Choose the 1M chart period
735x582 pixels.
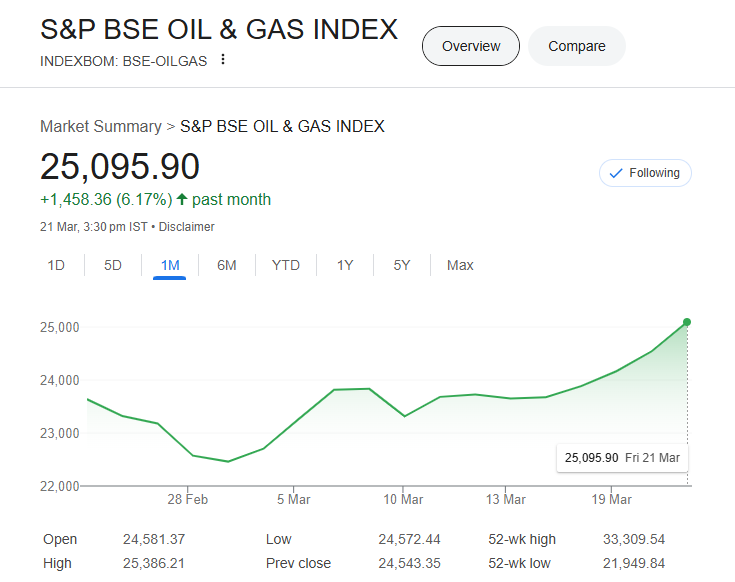[170, 265]
